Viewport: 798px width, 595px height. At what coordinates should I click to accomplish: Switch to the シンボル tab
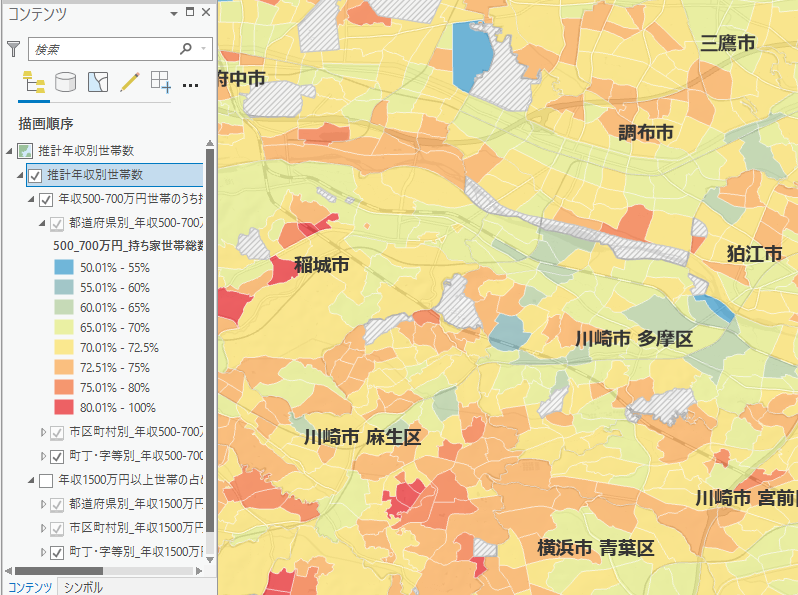[83, 587]
